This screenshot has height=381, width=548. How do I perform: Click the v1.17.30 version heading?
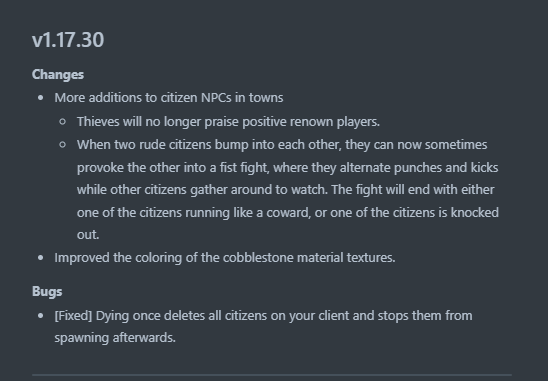point(68,39)
